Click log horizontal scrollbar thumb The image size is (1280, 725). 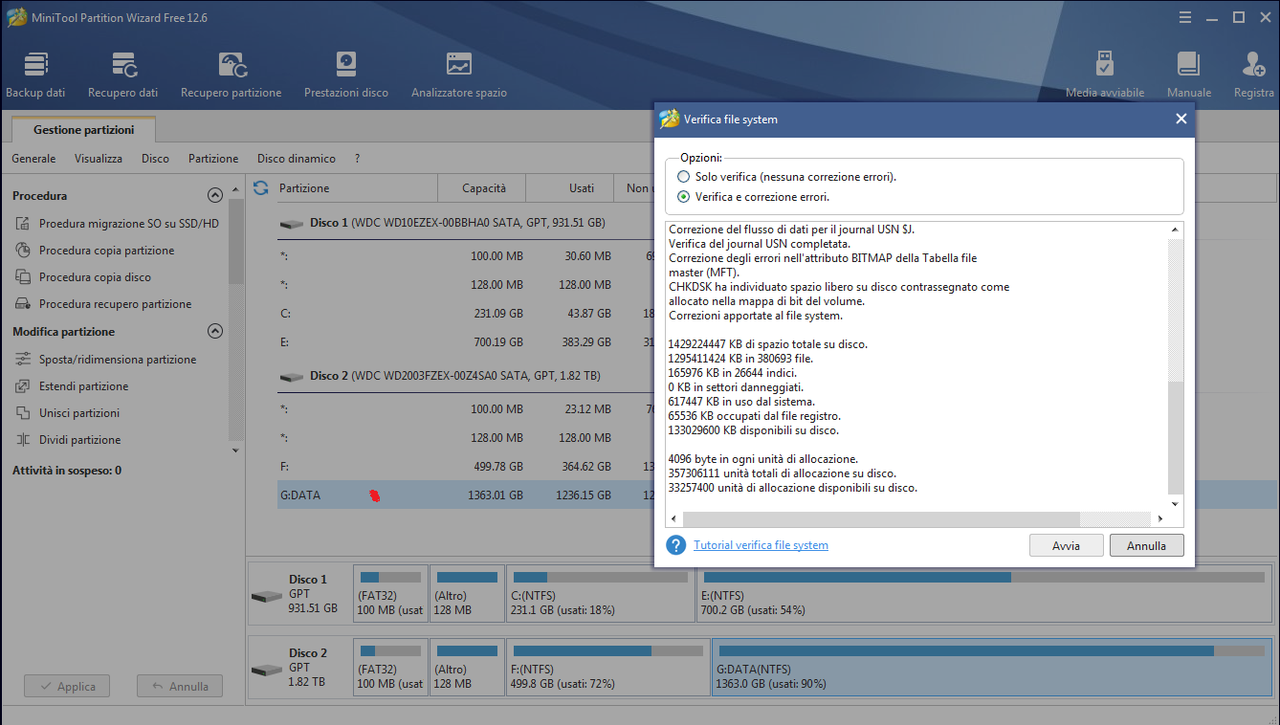(x=881, y=519)
